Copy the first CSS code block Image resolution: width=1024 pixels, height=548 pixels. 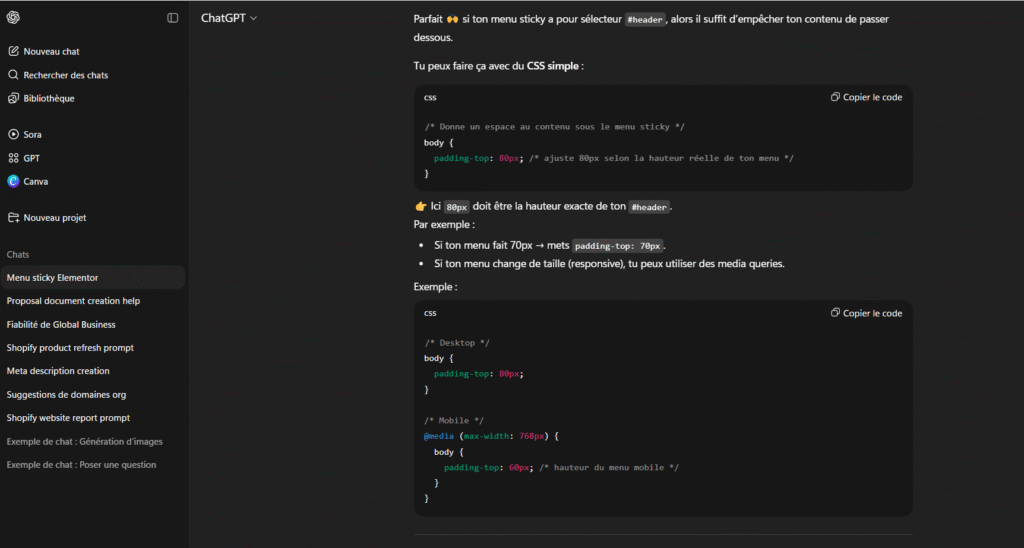(x=866, y=97)
